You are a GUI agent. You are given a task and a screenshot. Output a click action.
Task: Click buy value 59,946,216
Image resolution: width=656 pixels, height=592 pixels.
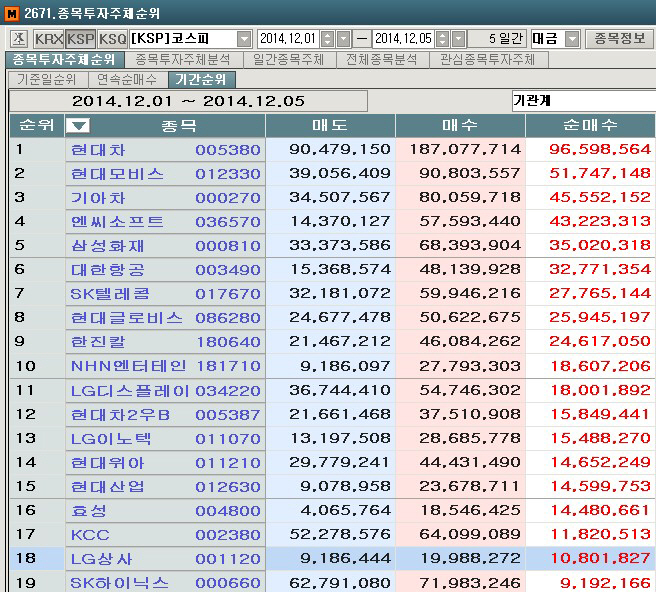tap(470, 293)
